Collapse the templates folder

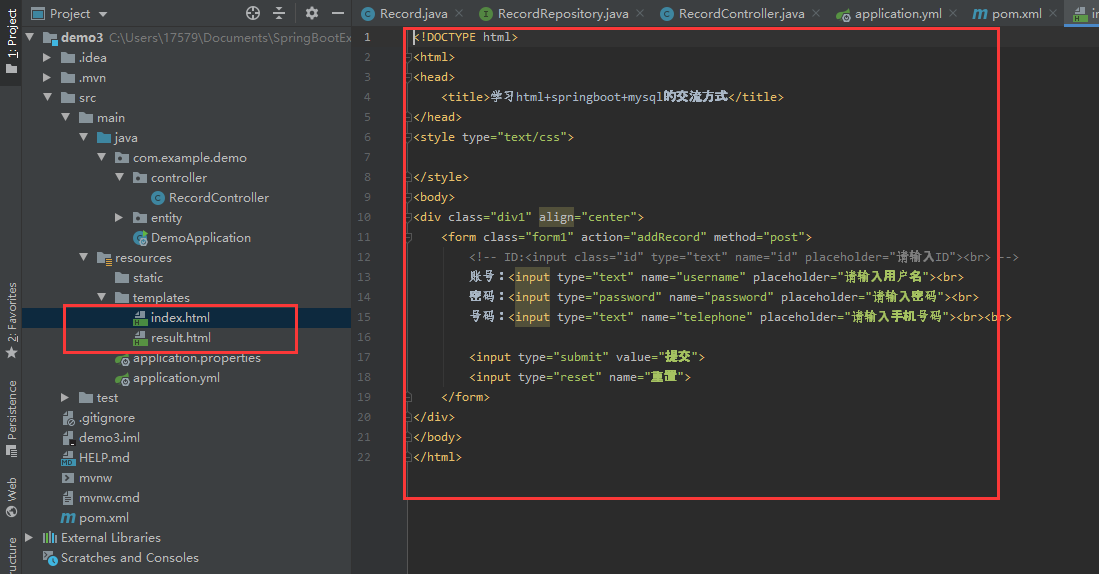click(102, 297)
